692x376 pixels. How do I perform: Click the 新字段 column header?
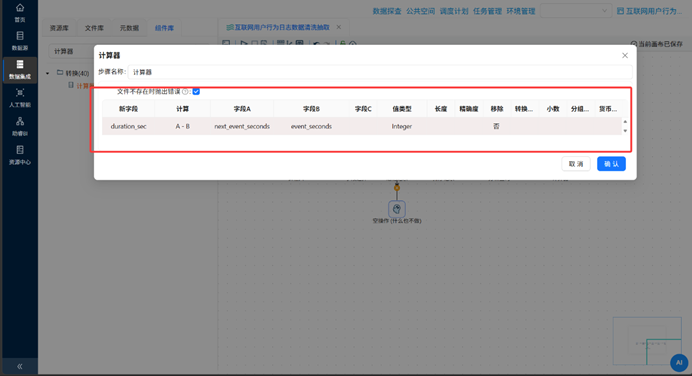tap(128, 109)
